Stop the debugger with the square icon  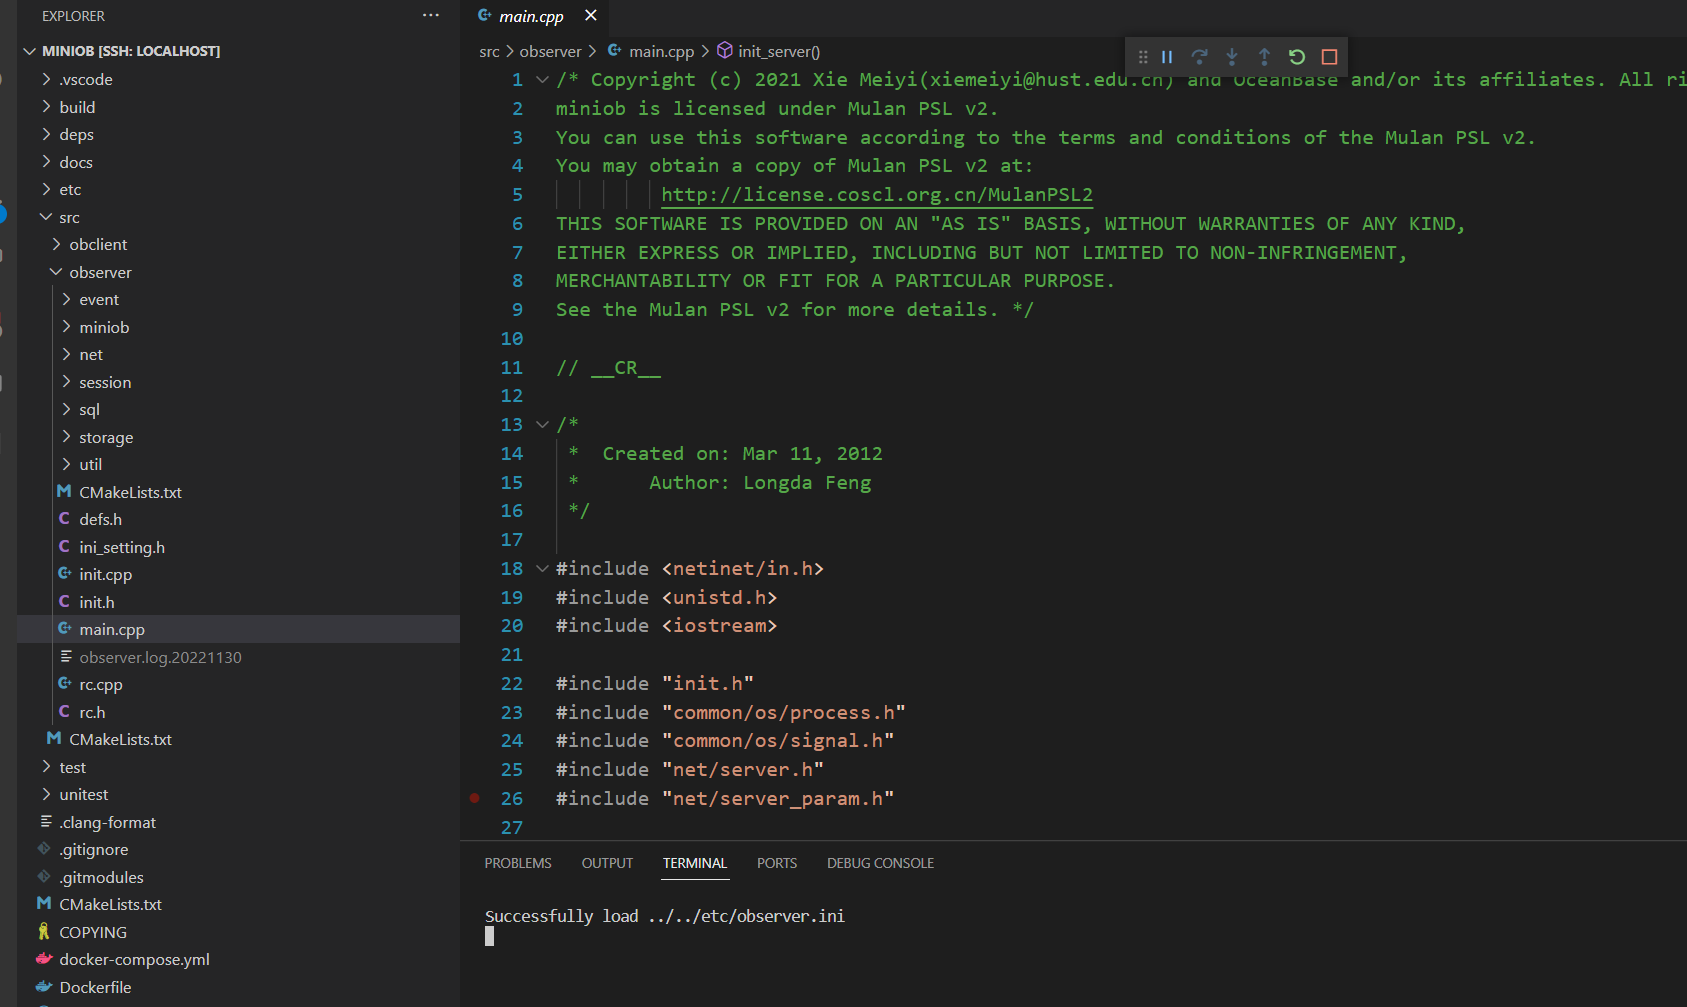coord(1329,57)
